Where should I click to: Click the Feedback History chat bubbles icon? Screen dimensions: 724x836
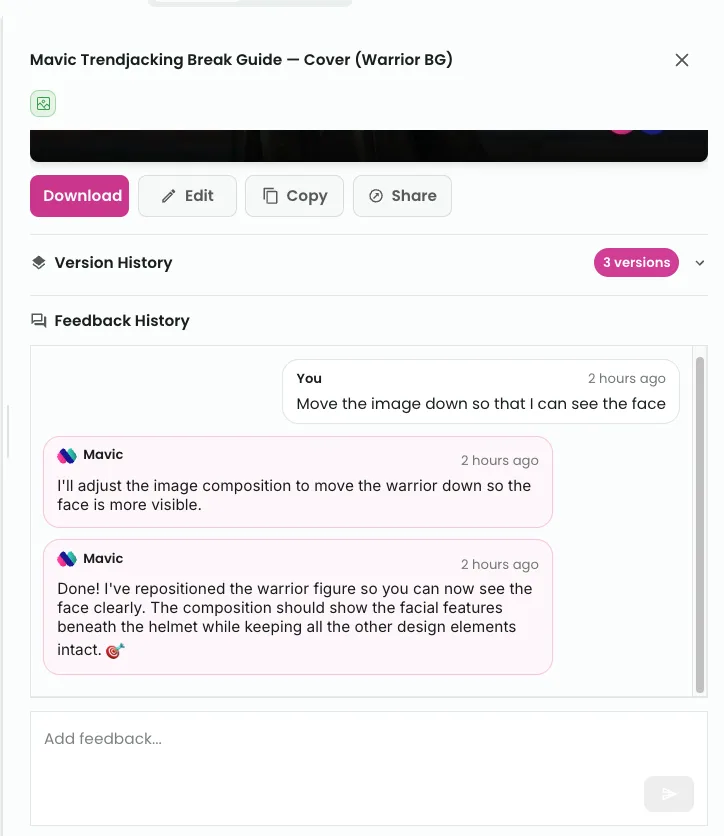[x=39, y=320]
